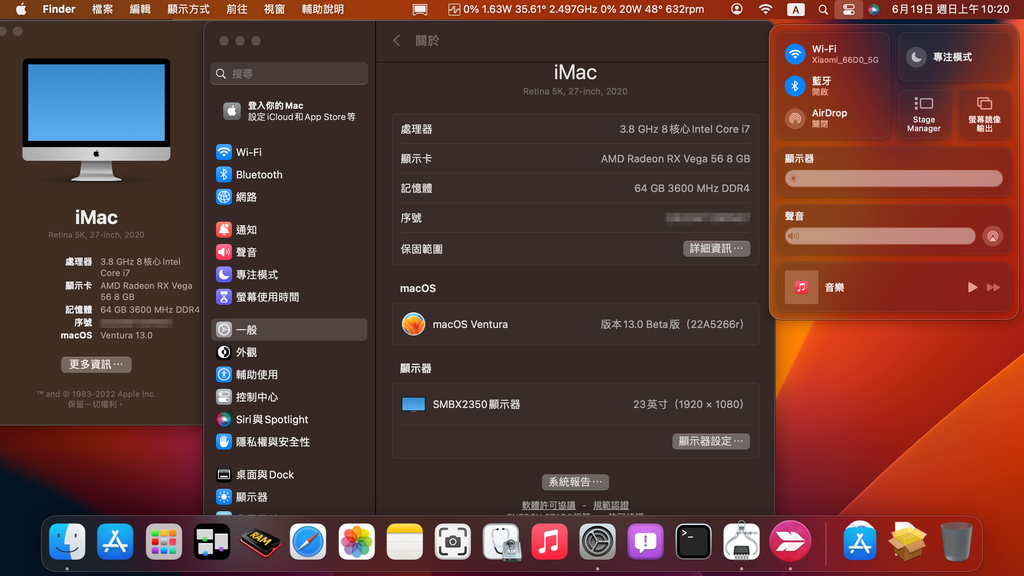Open the 顯示方式 menu

[188, 9]
